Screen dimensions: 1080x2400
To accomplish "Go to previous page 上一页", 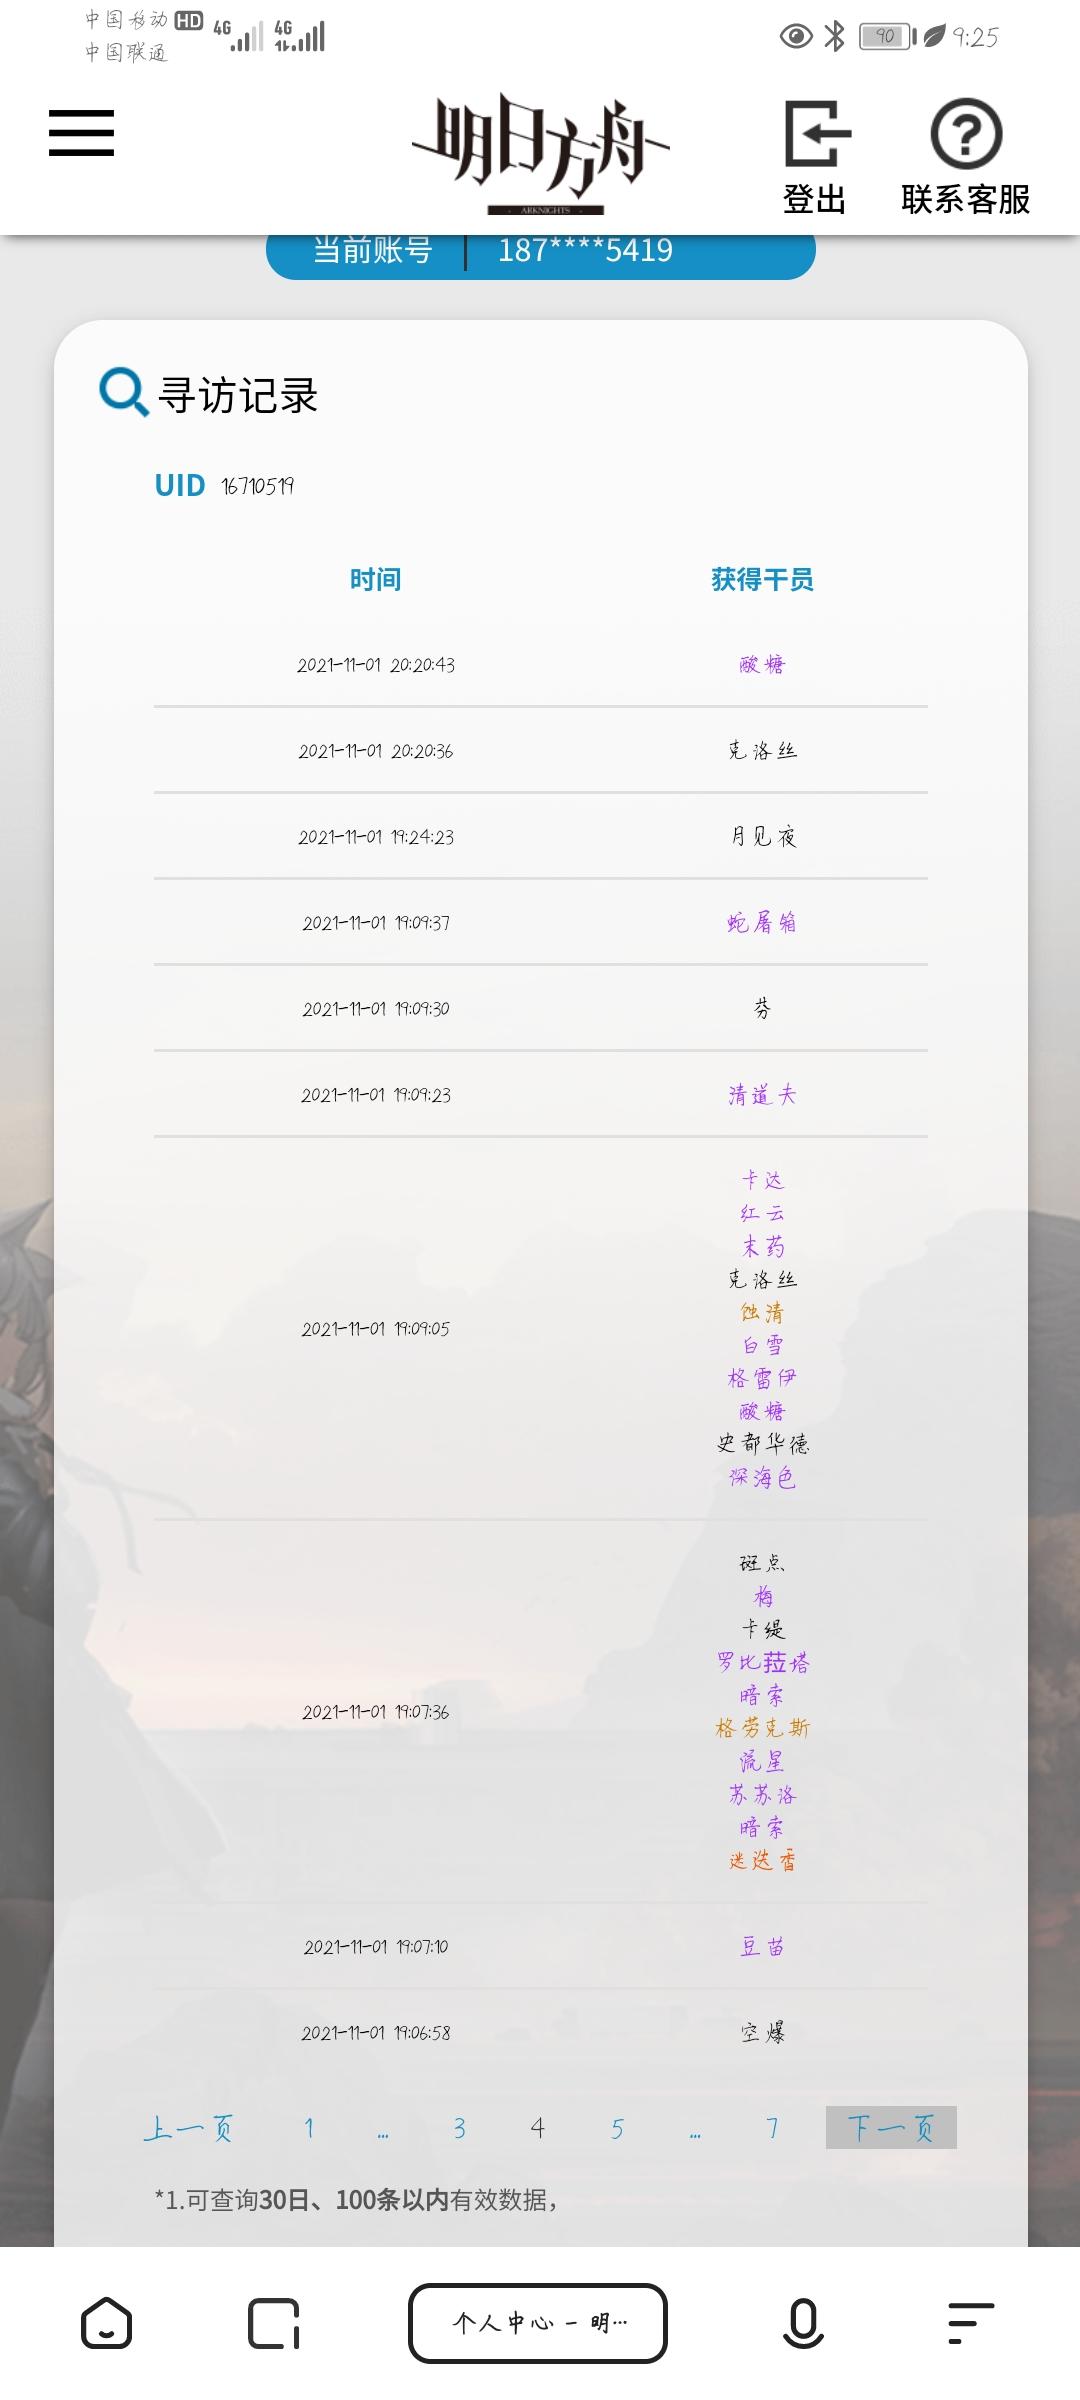I will [188, 2127].
